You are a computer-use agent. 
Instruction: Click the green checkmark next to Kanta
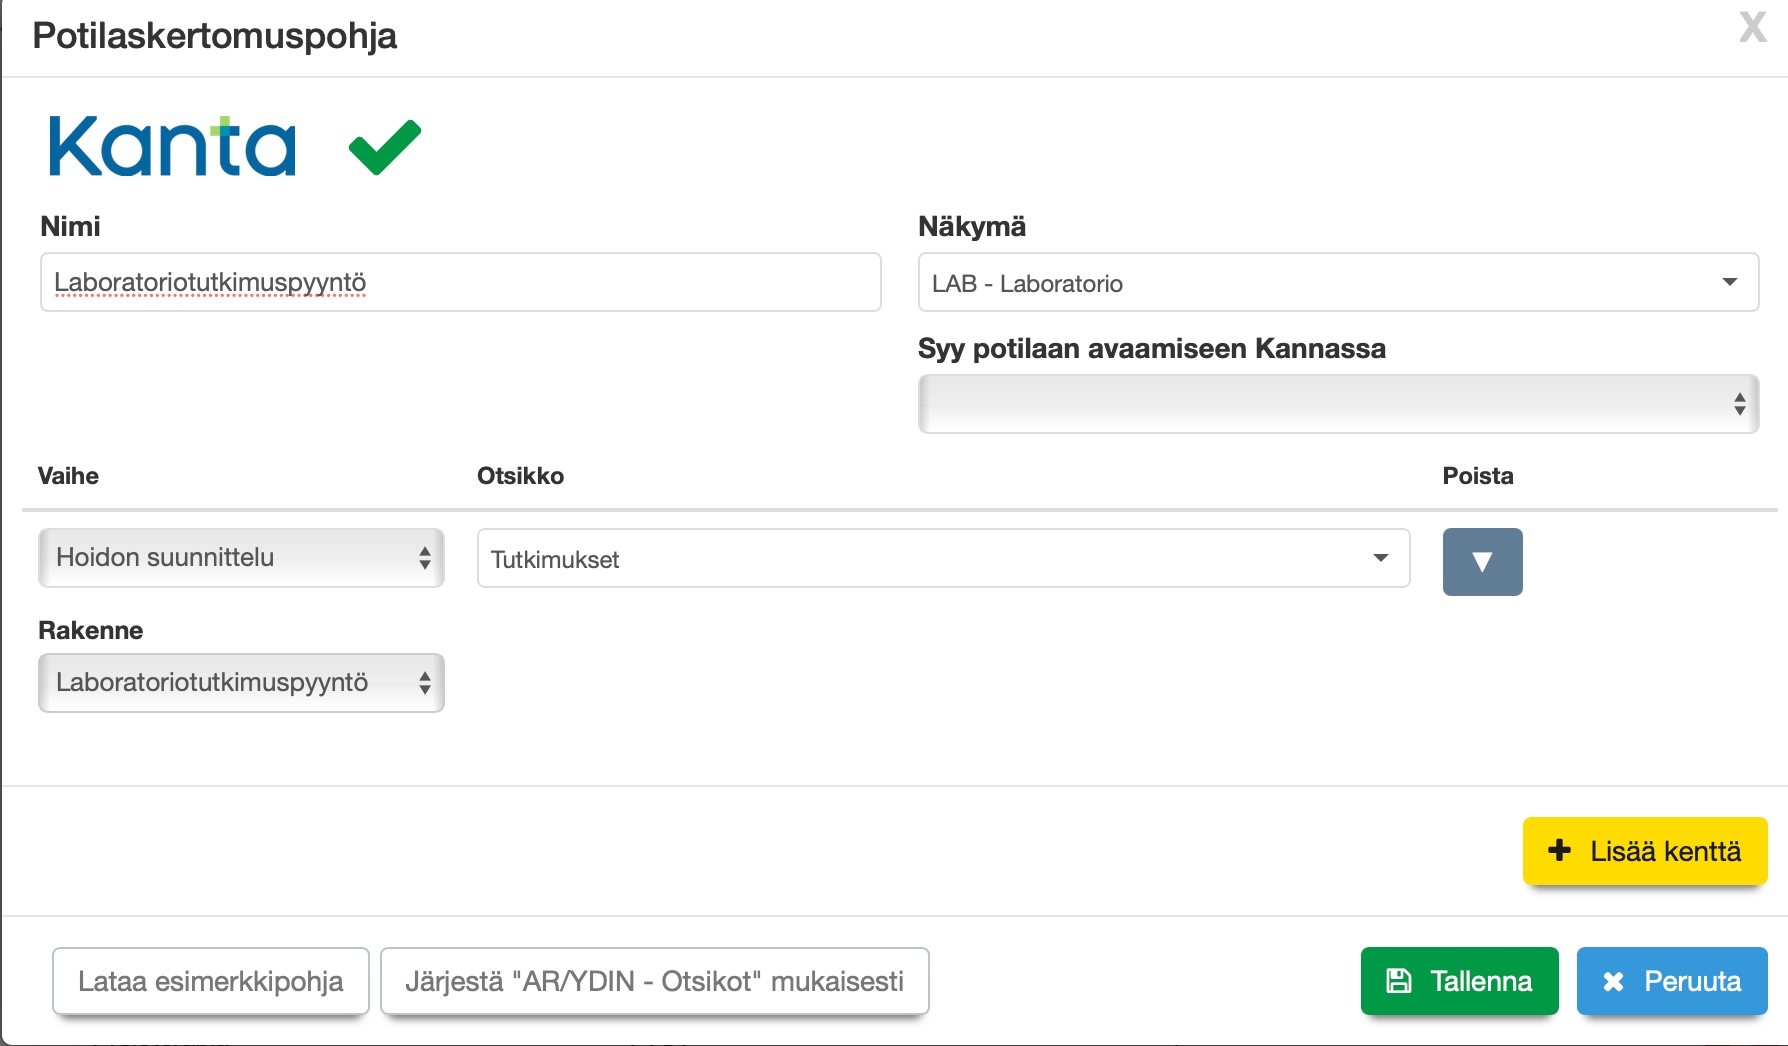(385, 147)
